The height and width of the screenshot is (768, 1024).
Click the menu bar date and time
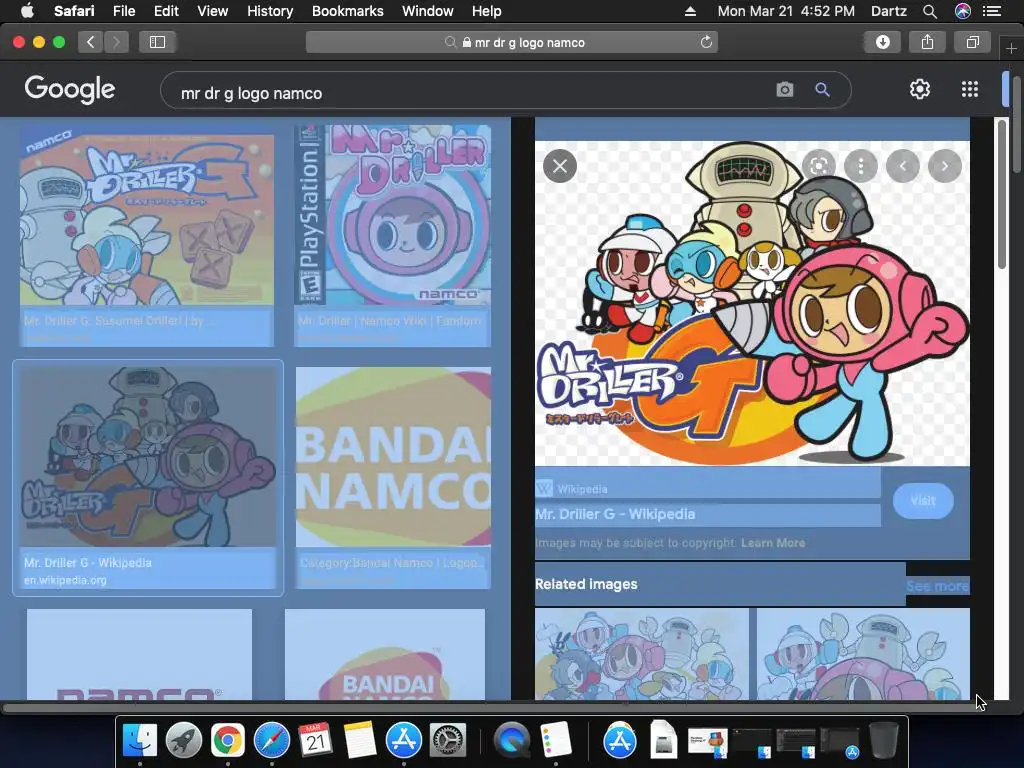[786, 11]
